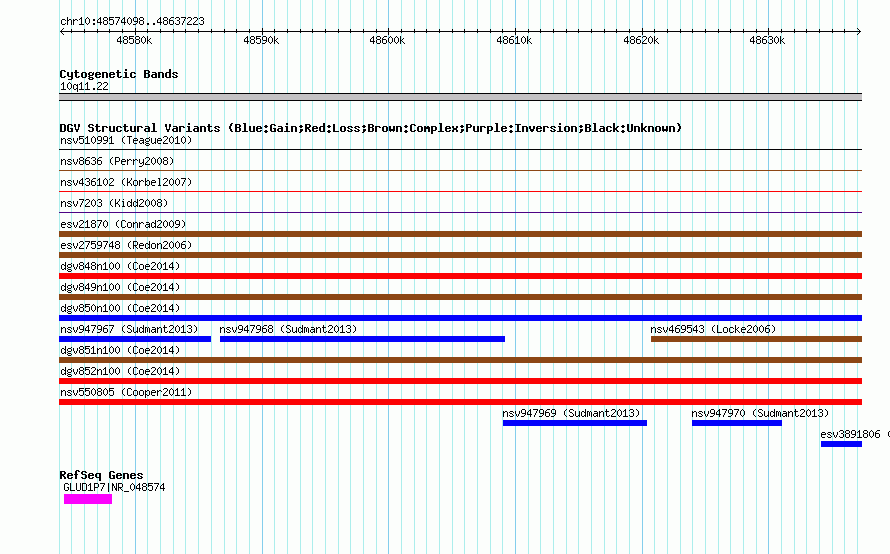
Task: Click the red nsv550805 loss bar
Action: [460, 402]
